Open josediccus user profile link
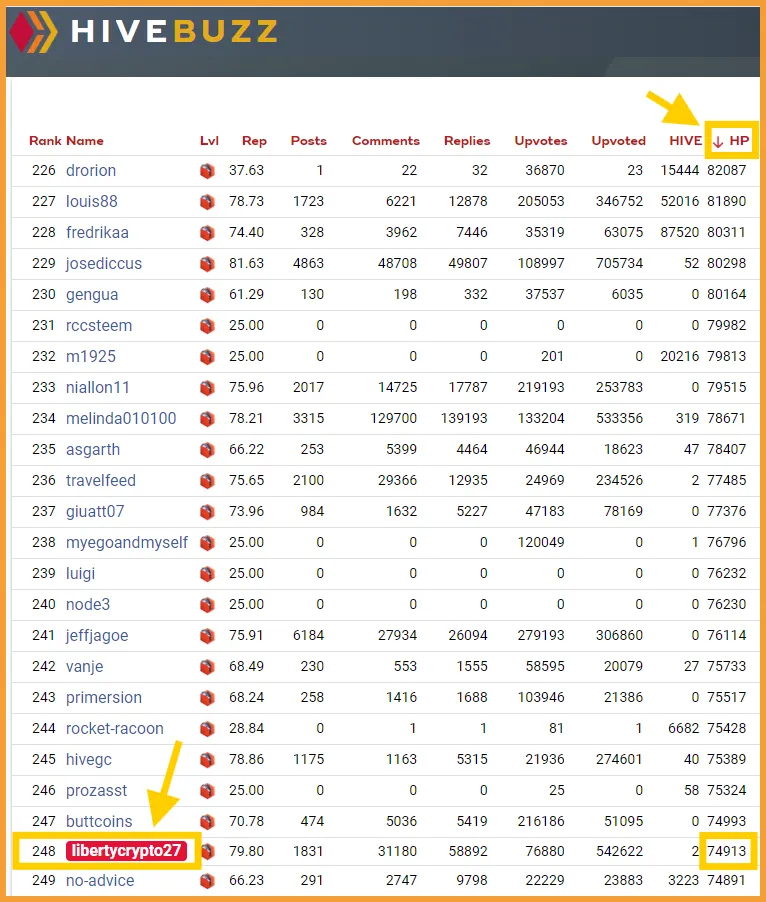 click(104, 263)
